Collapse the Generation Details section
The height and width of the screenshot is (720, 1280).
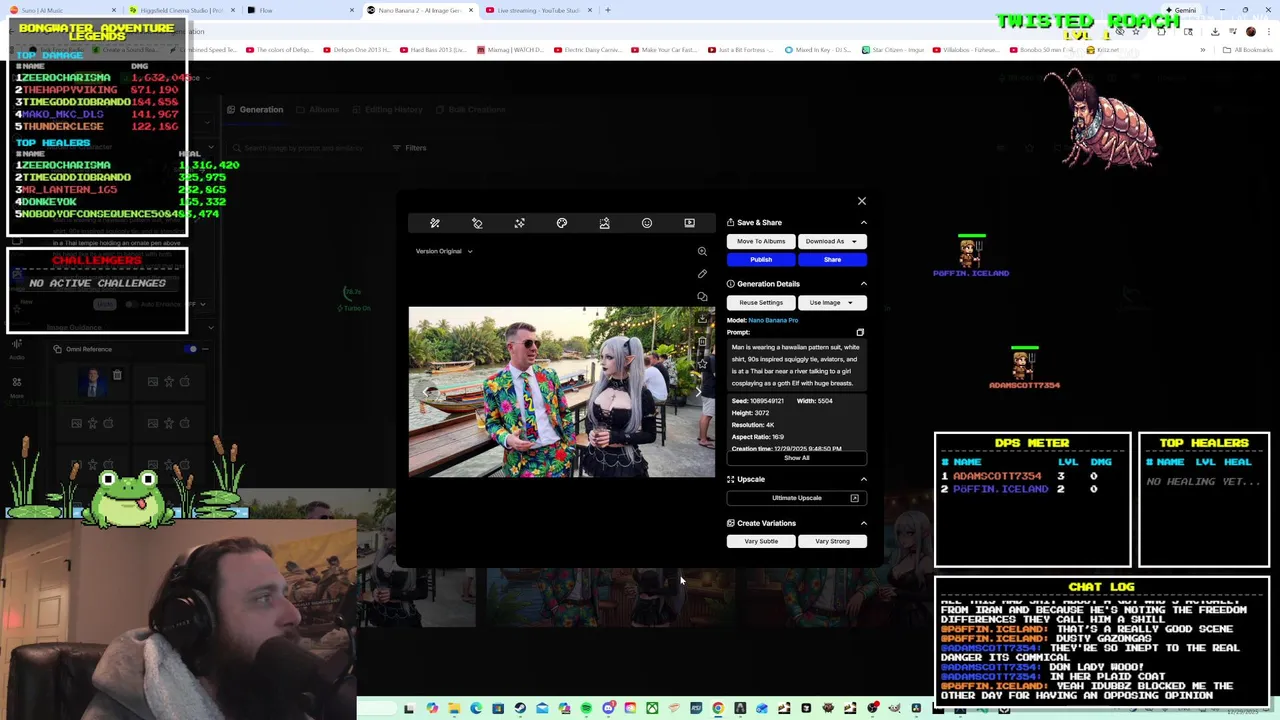click(864, 284)
